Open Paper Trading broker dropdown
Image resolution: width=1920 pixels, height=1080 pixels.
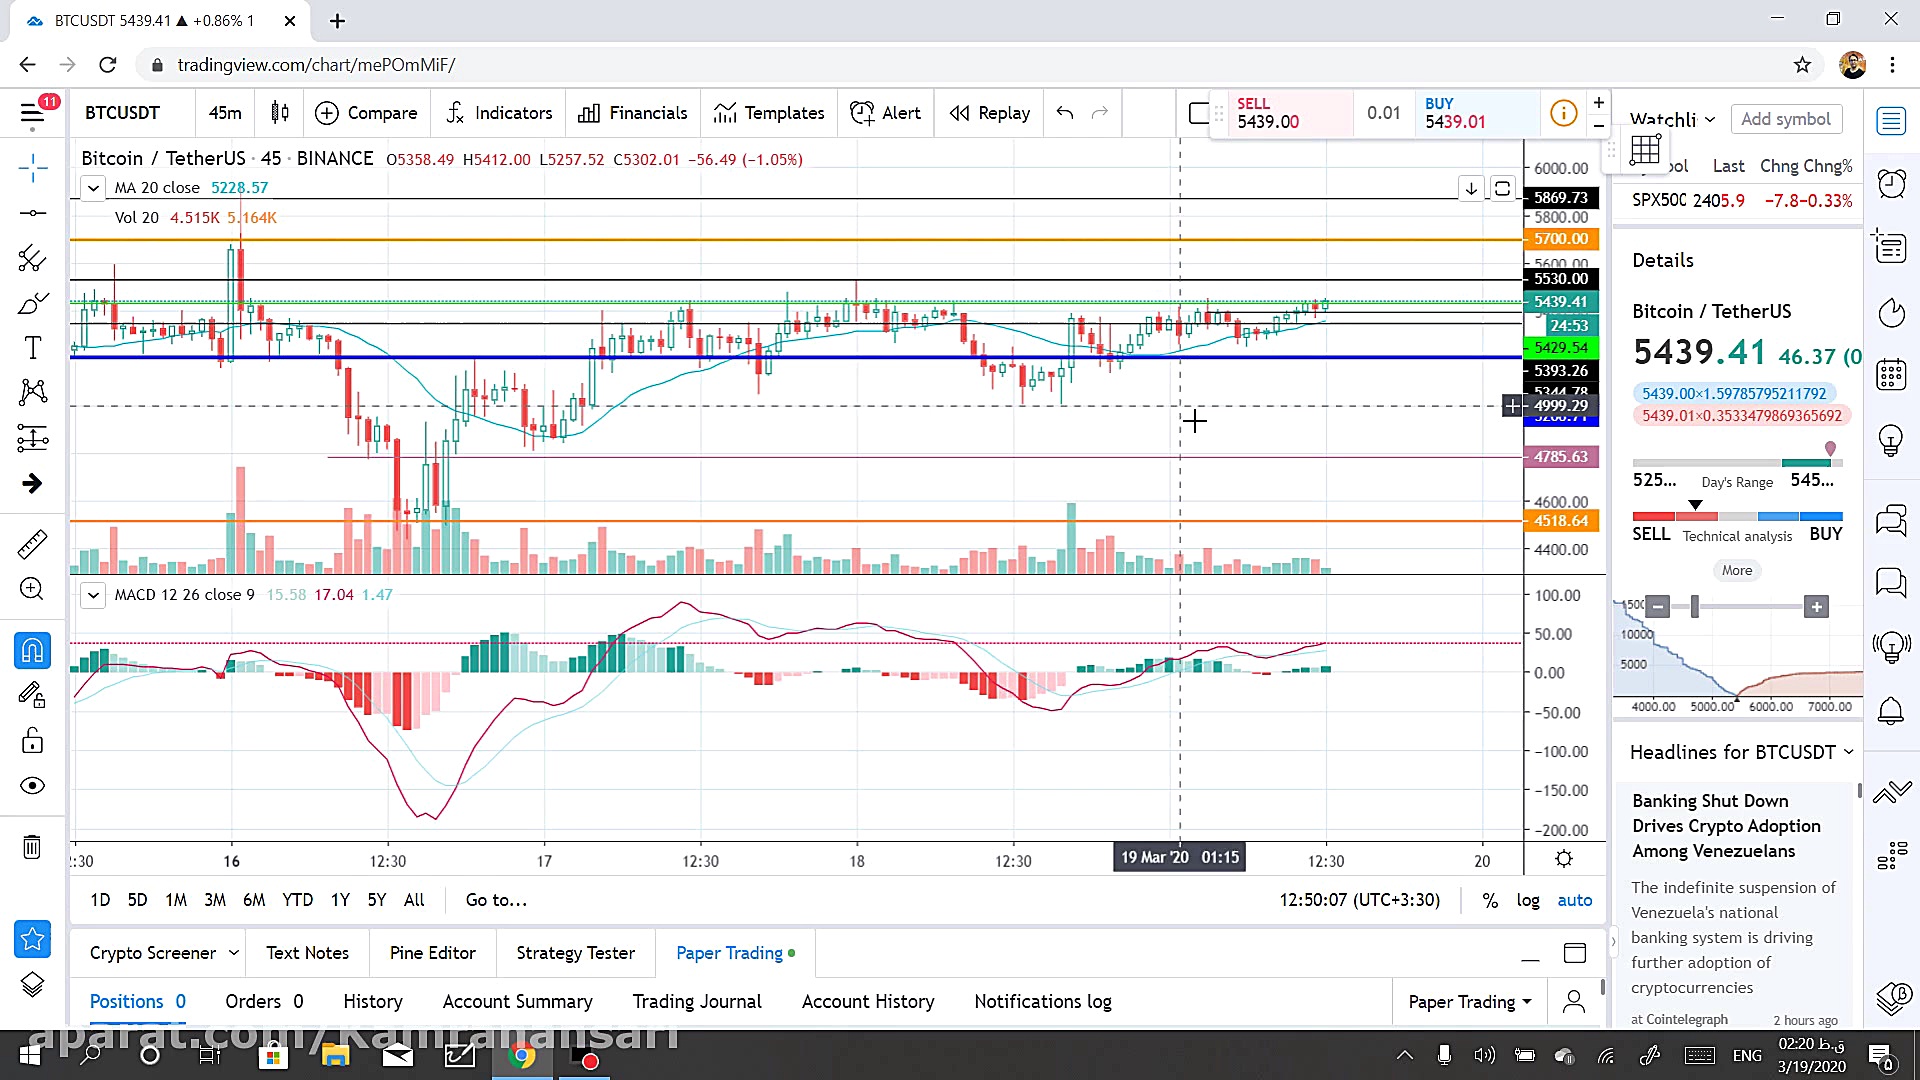tap(1469, 1002)
